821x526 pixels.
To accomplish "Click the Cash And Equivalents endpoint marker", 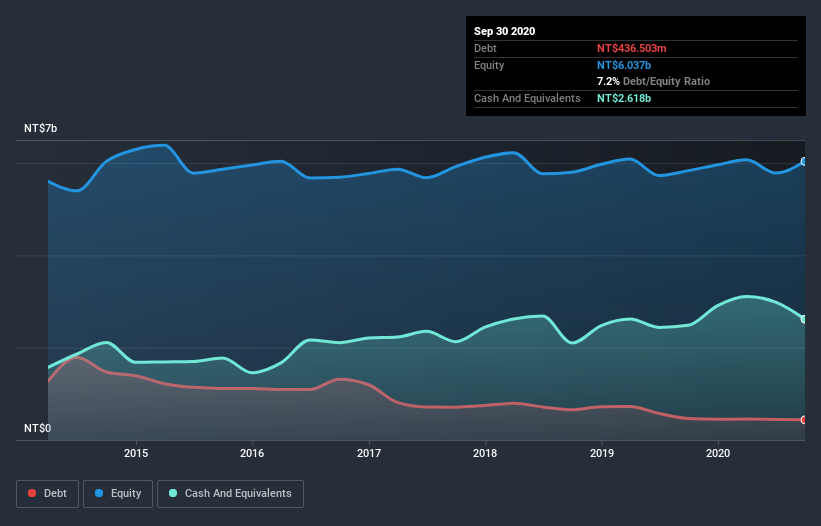I will (804, 319).
